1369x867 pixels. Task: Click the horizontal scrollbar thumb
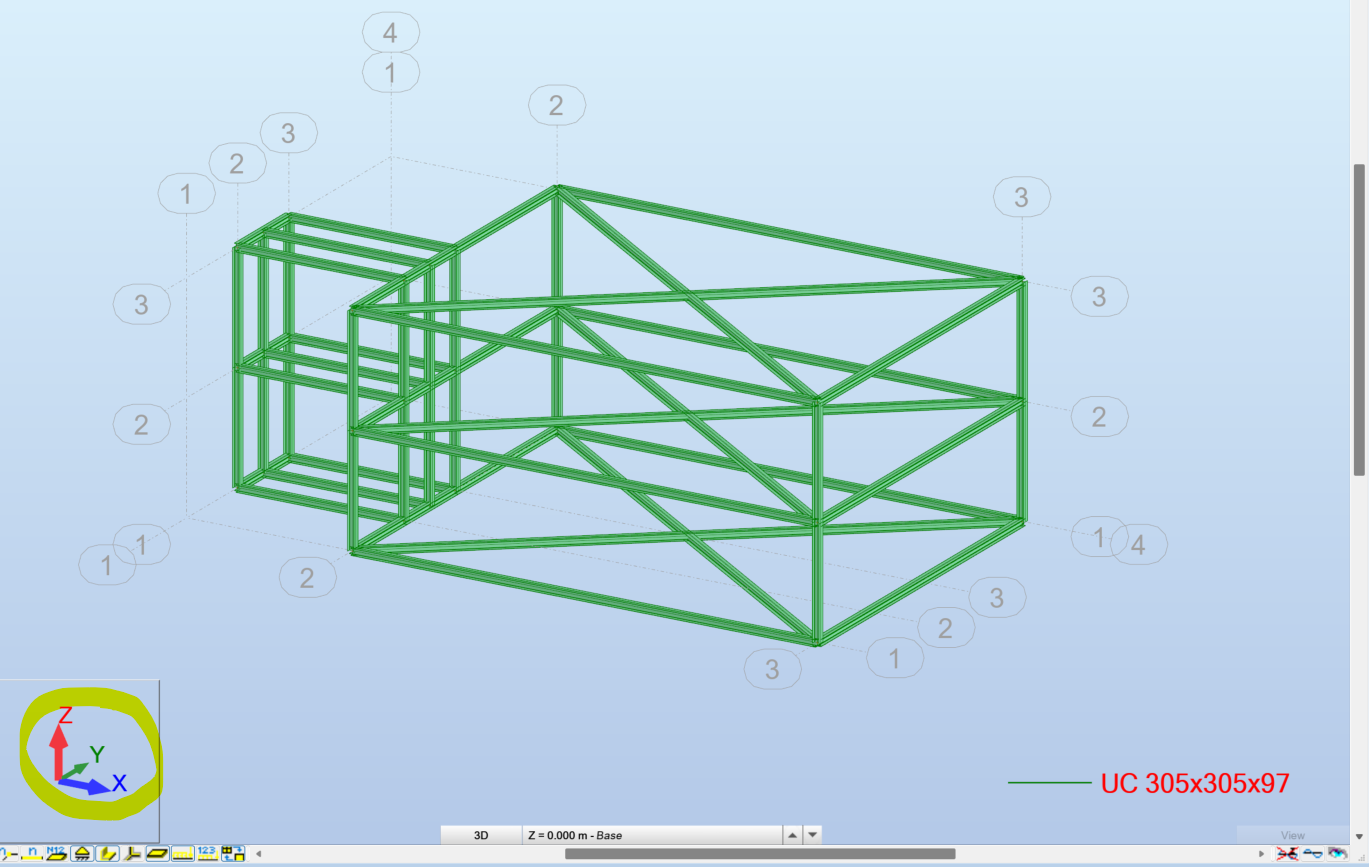coord(760,854)
